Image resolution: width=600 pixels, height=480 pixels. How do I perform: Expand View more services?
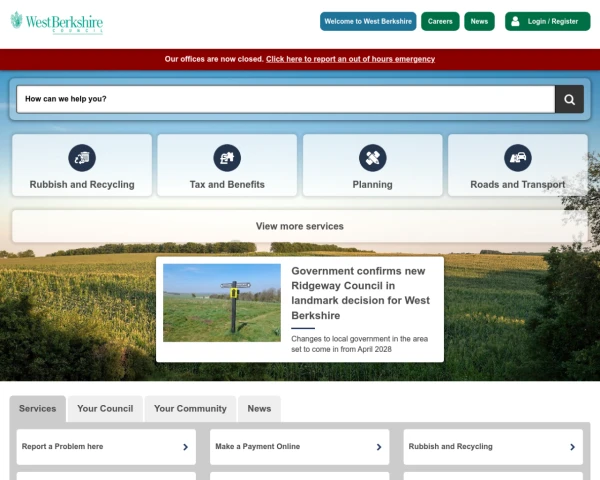click(x=300, y=226)
